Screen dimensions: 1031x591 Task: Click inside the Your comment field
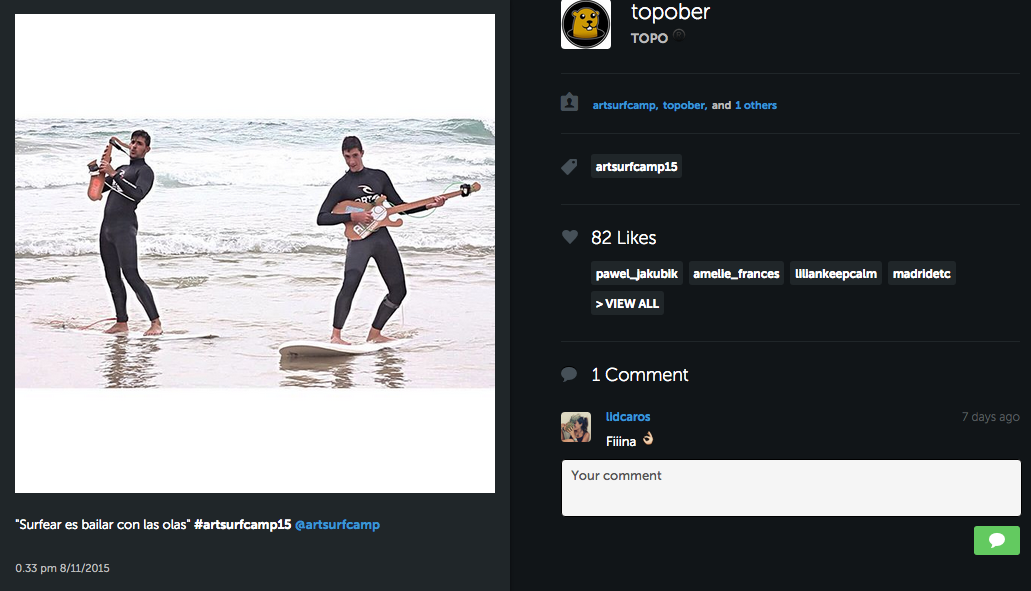(790, 487)
